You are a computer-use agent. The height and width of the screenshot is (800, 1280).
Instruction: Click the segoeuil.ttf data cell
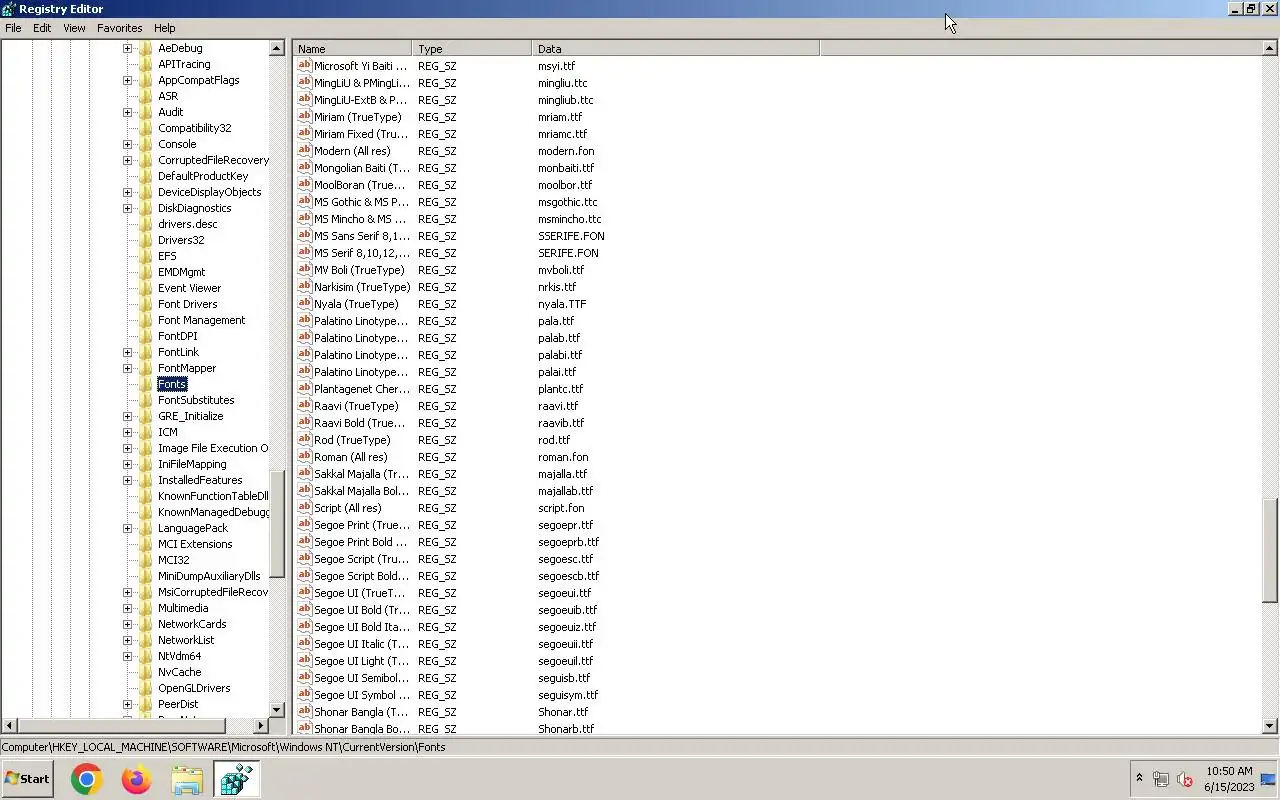click(x=565, y=661)
